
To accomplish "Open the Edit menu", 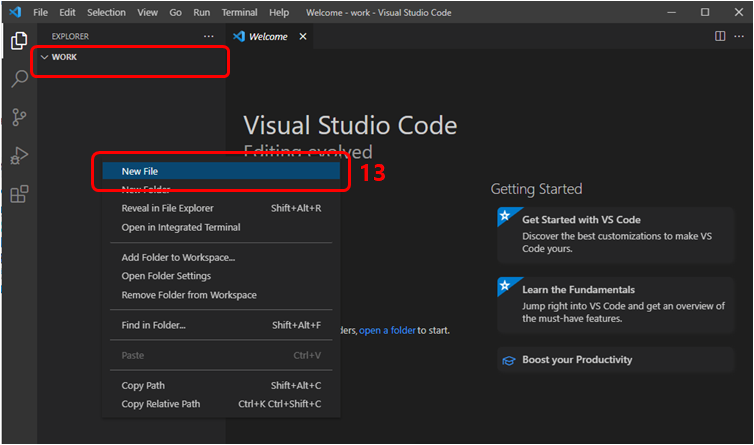I will [67, 13].
